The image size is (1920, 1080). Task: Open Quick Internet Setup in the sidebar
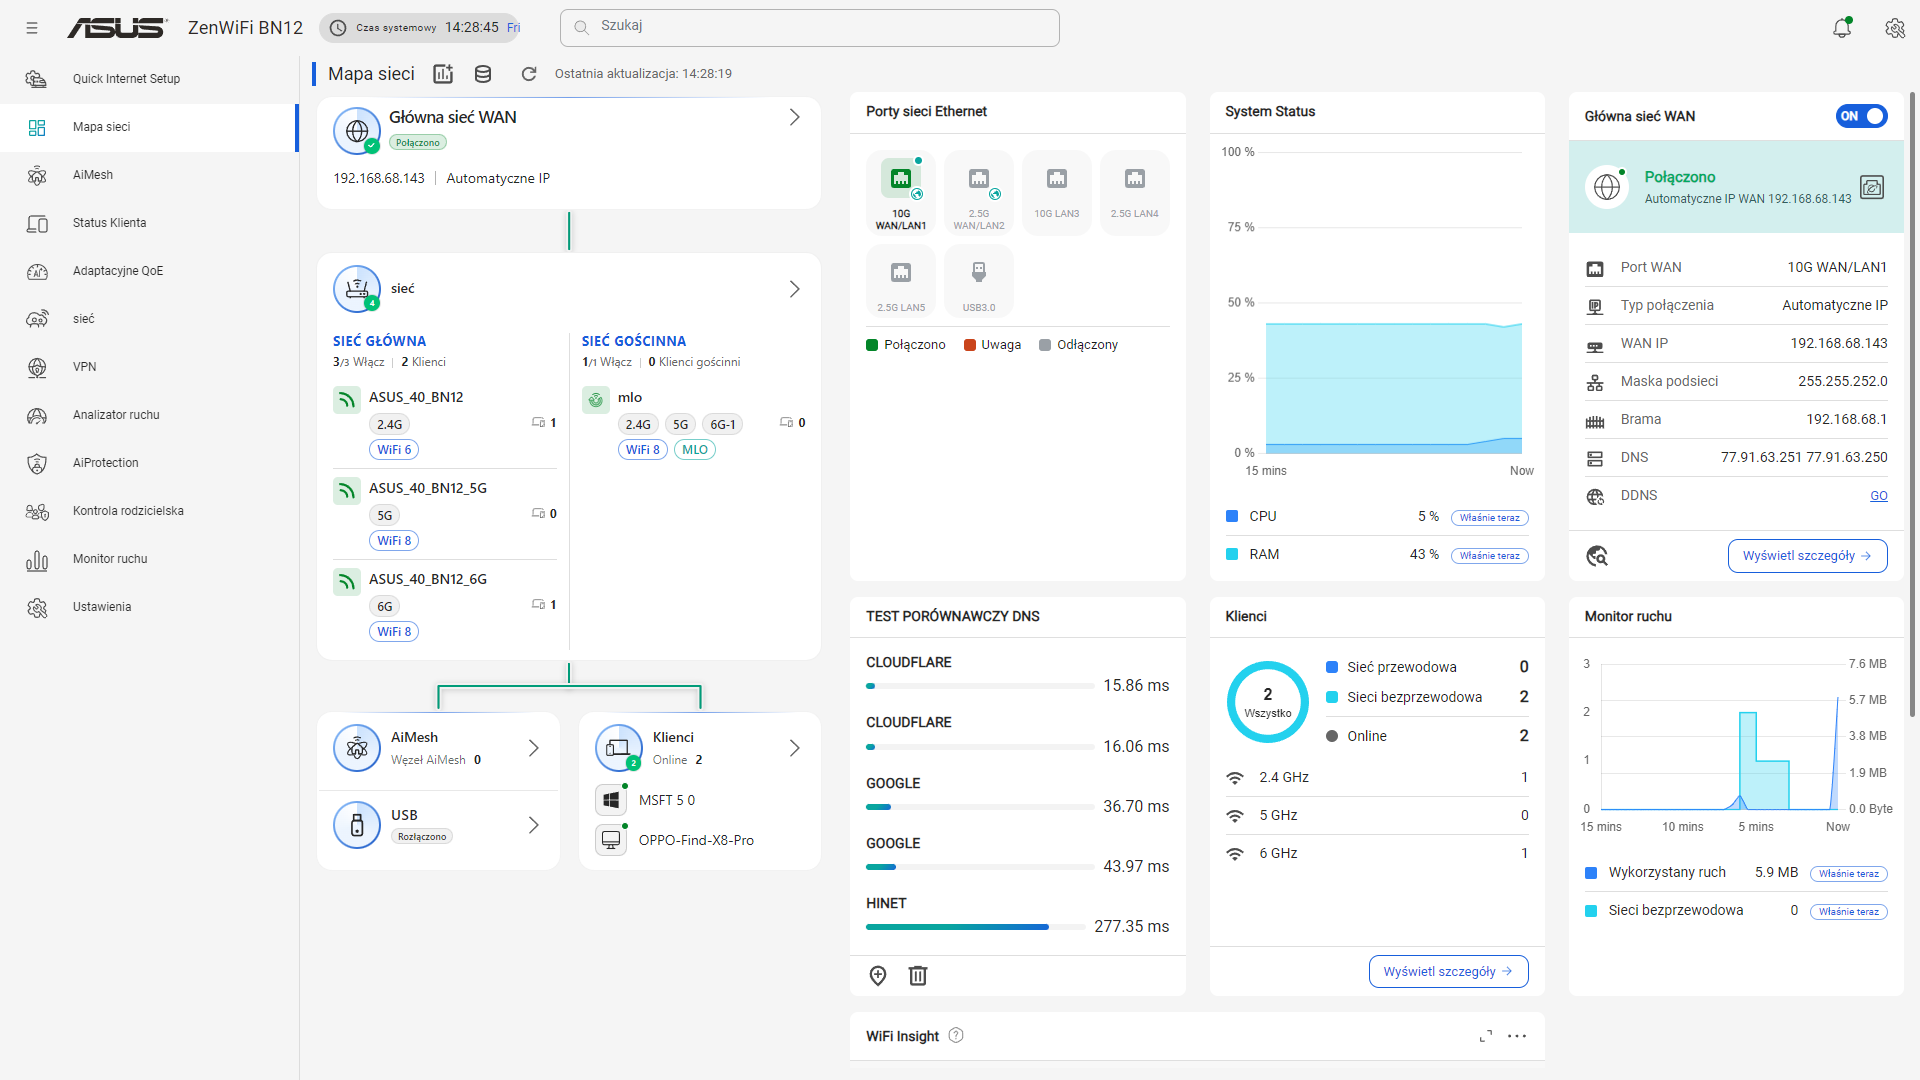(149, 79)
